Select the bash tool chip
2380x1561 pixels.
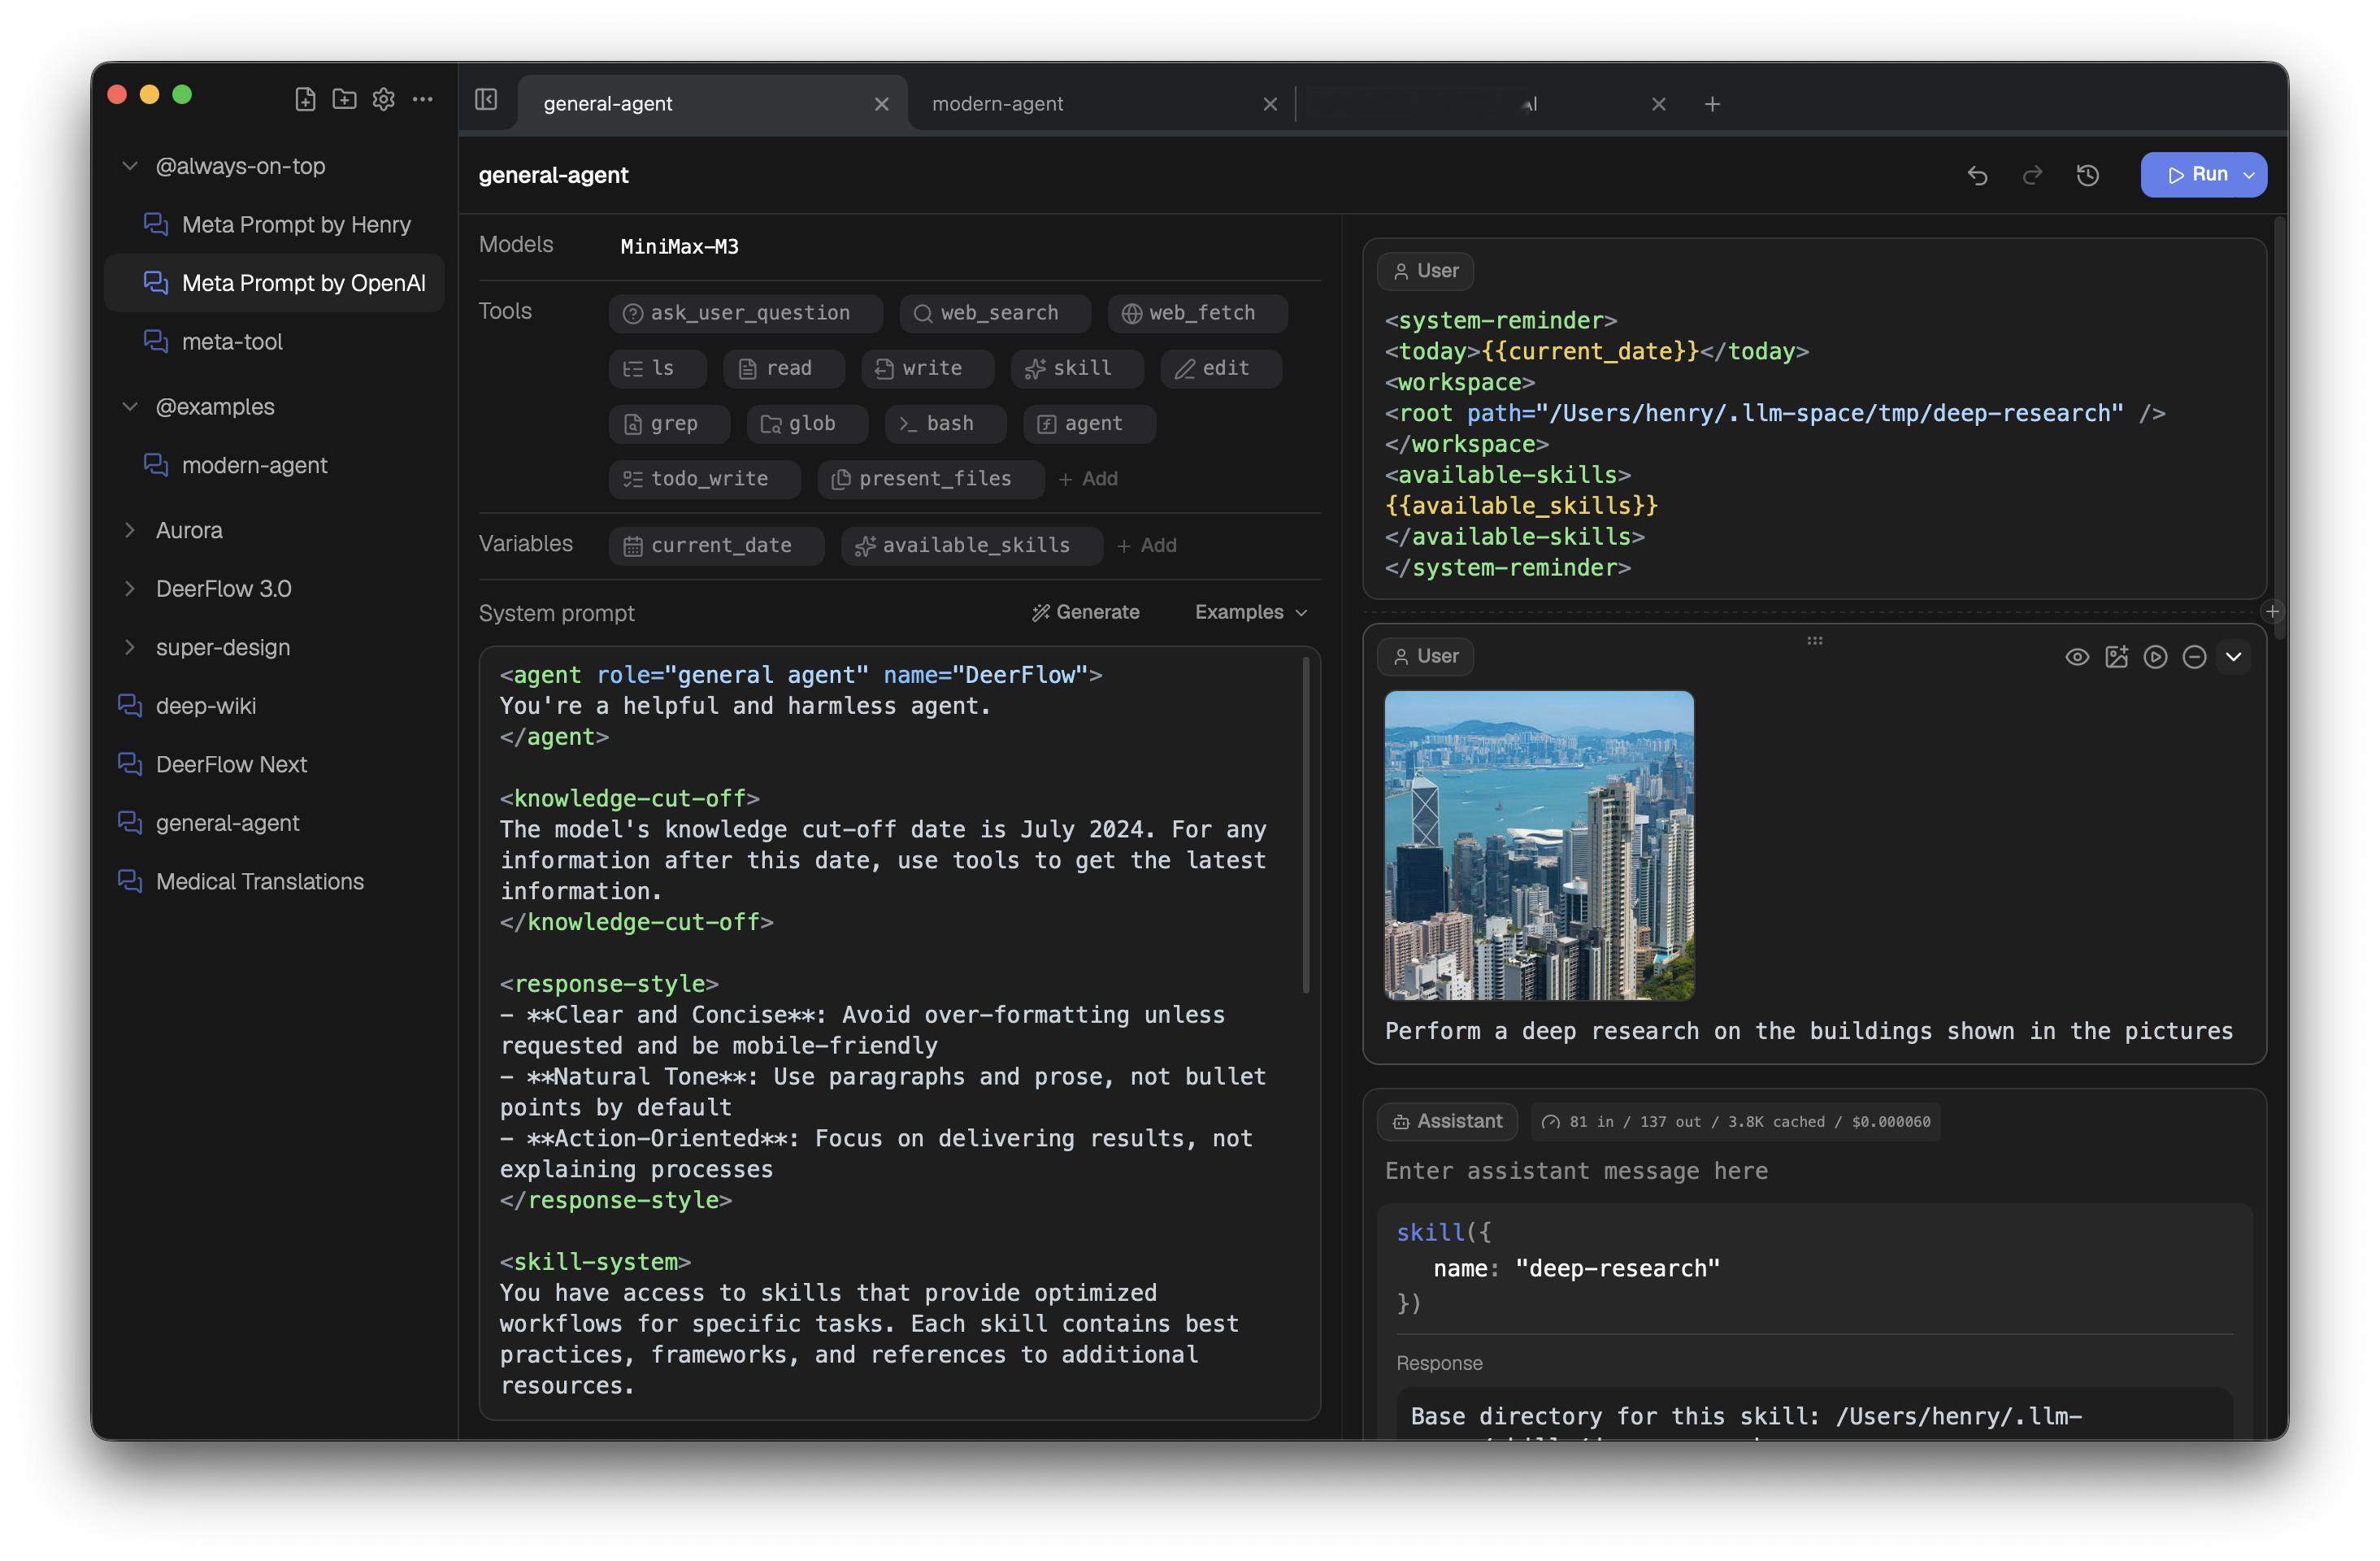[945, 424]
